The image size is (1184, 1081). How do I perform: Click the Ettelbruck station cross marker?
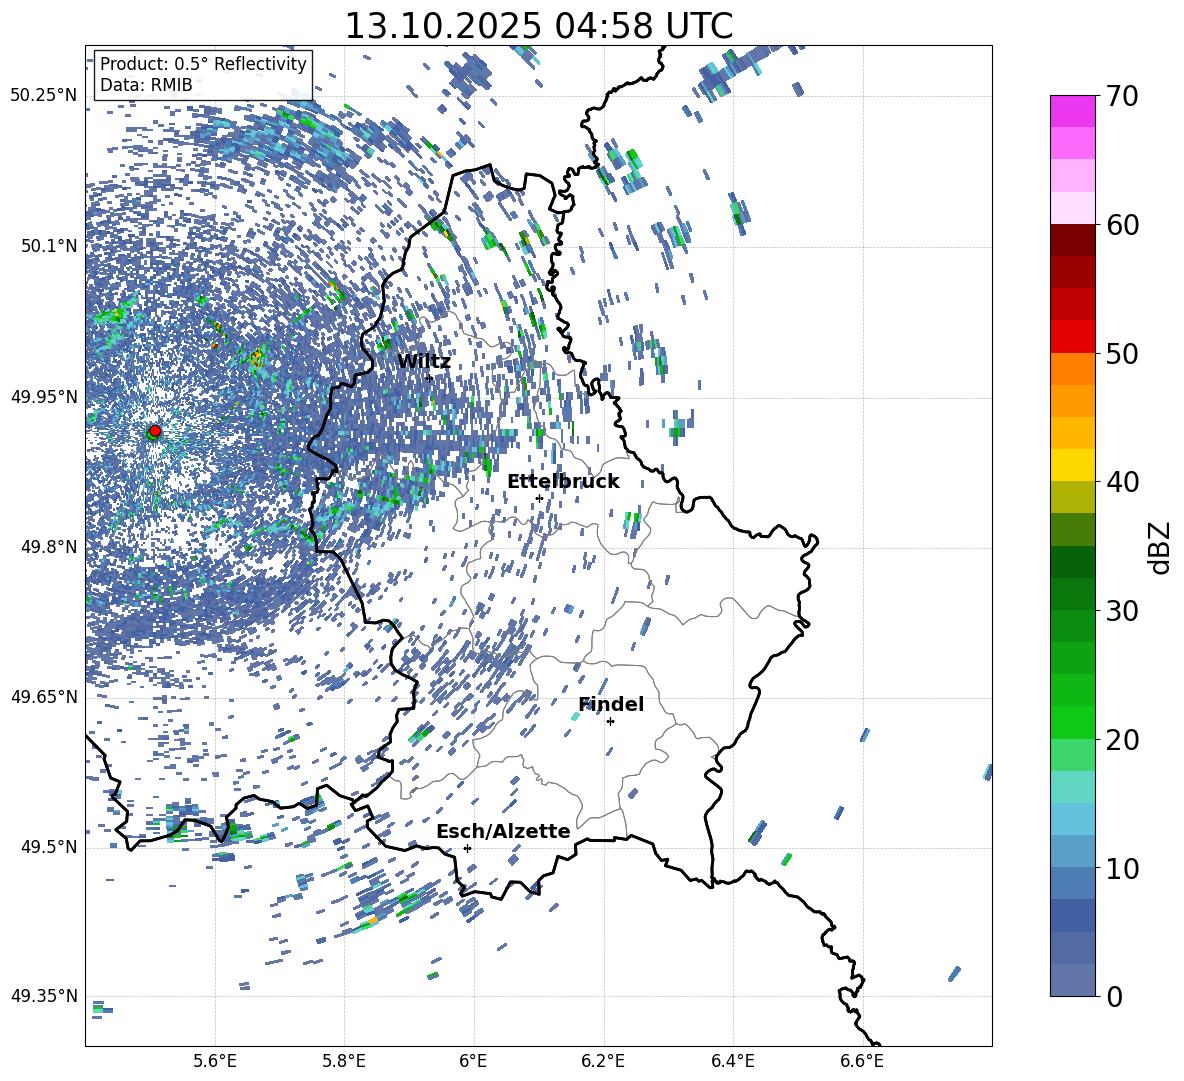click(539, 498)
